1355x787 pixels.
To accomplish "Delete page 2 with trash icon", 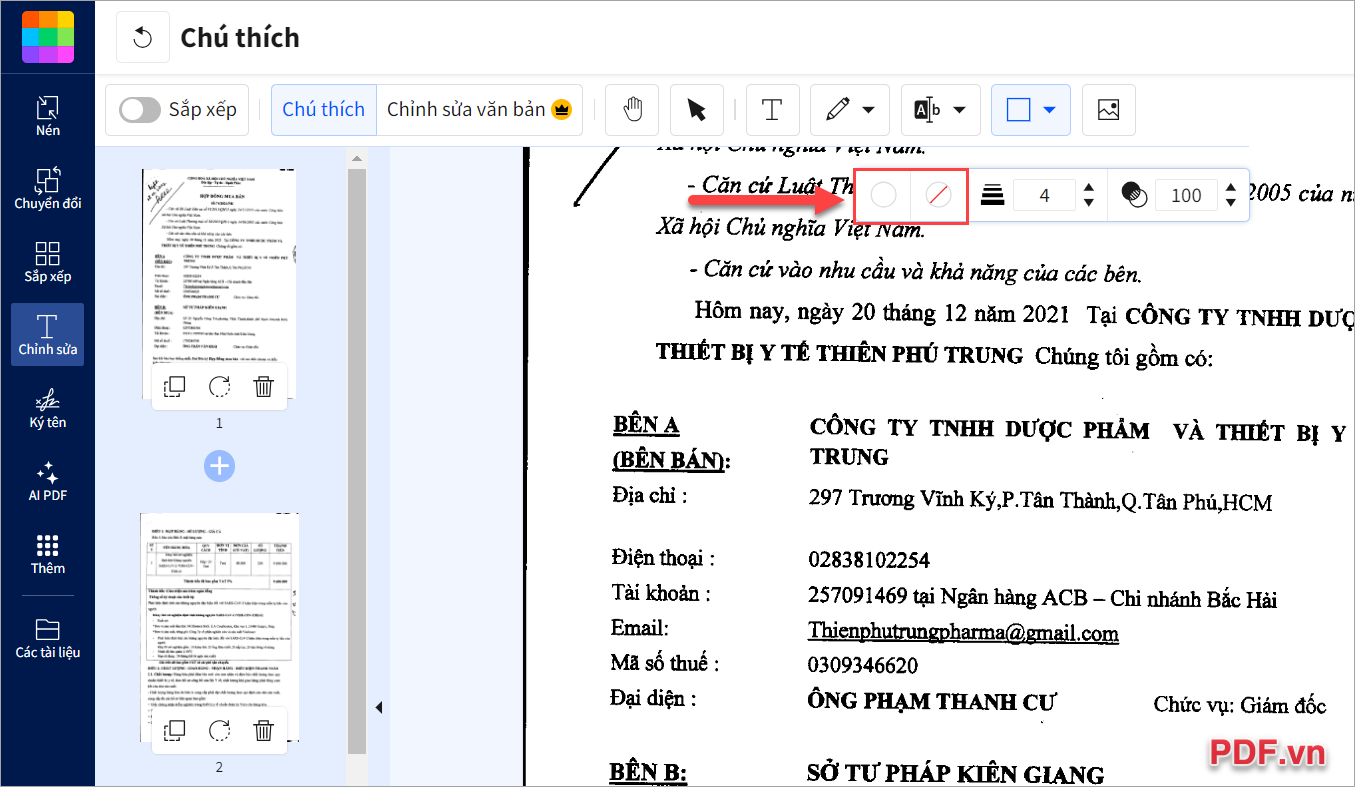I will pos(264,731).
